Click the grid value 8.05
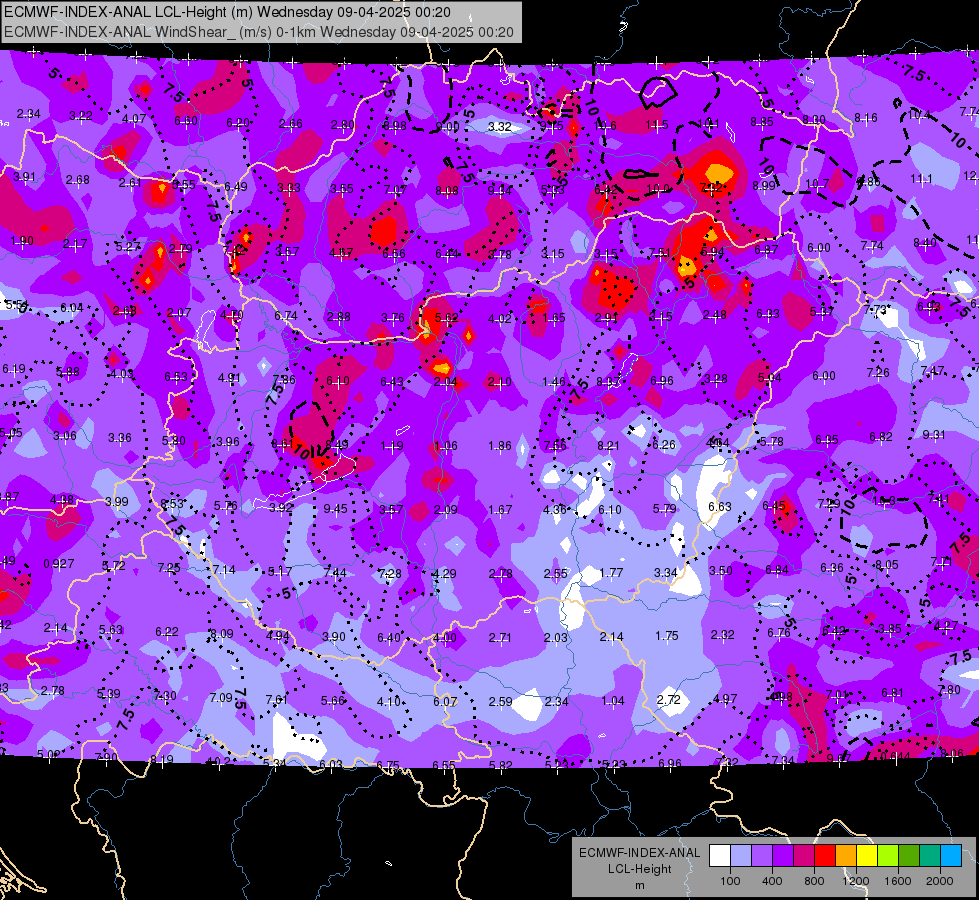Viewport: 979px width, 900px height. pyautogui.click(x=887, y=565)
